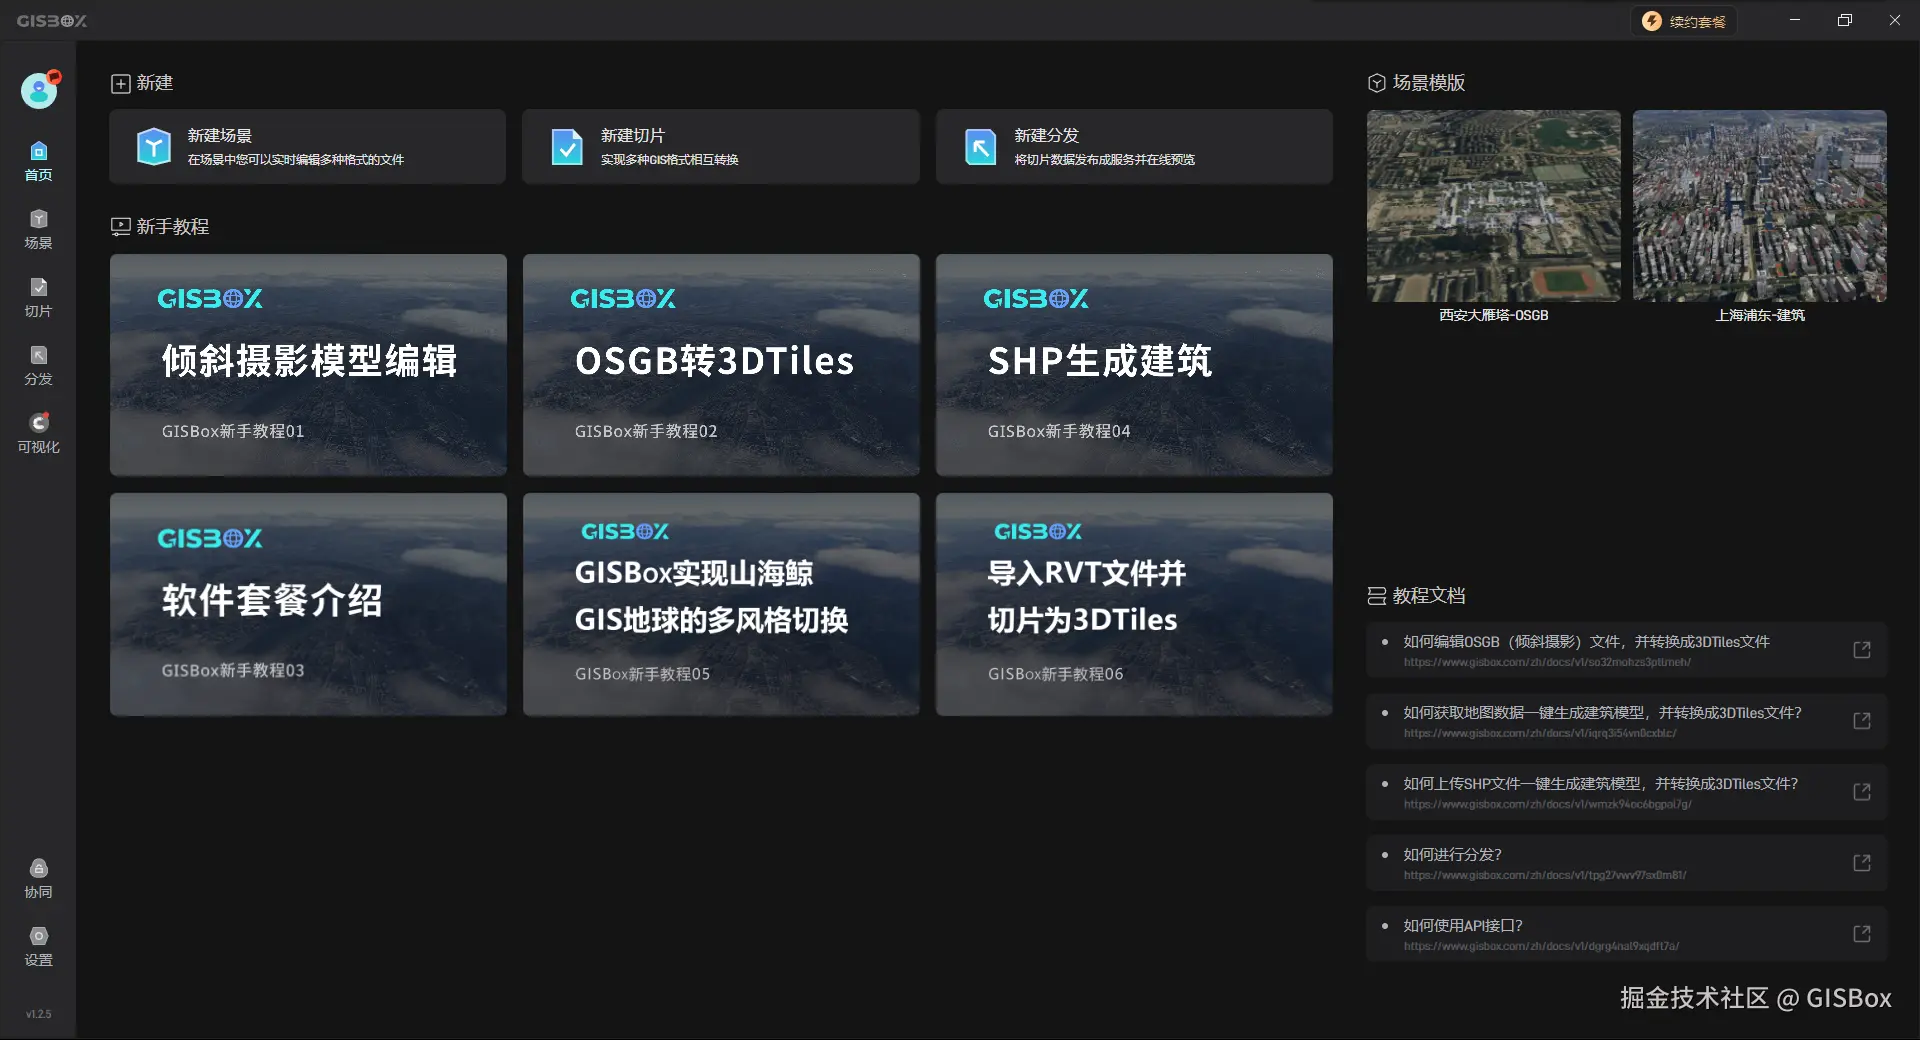1920x1040 pixels.
Task: Click the 新建切片 checkmark file icon
Action: (567, 147)
